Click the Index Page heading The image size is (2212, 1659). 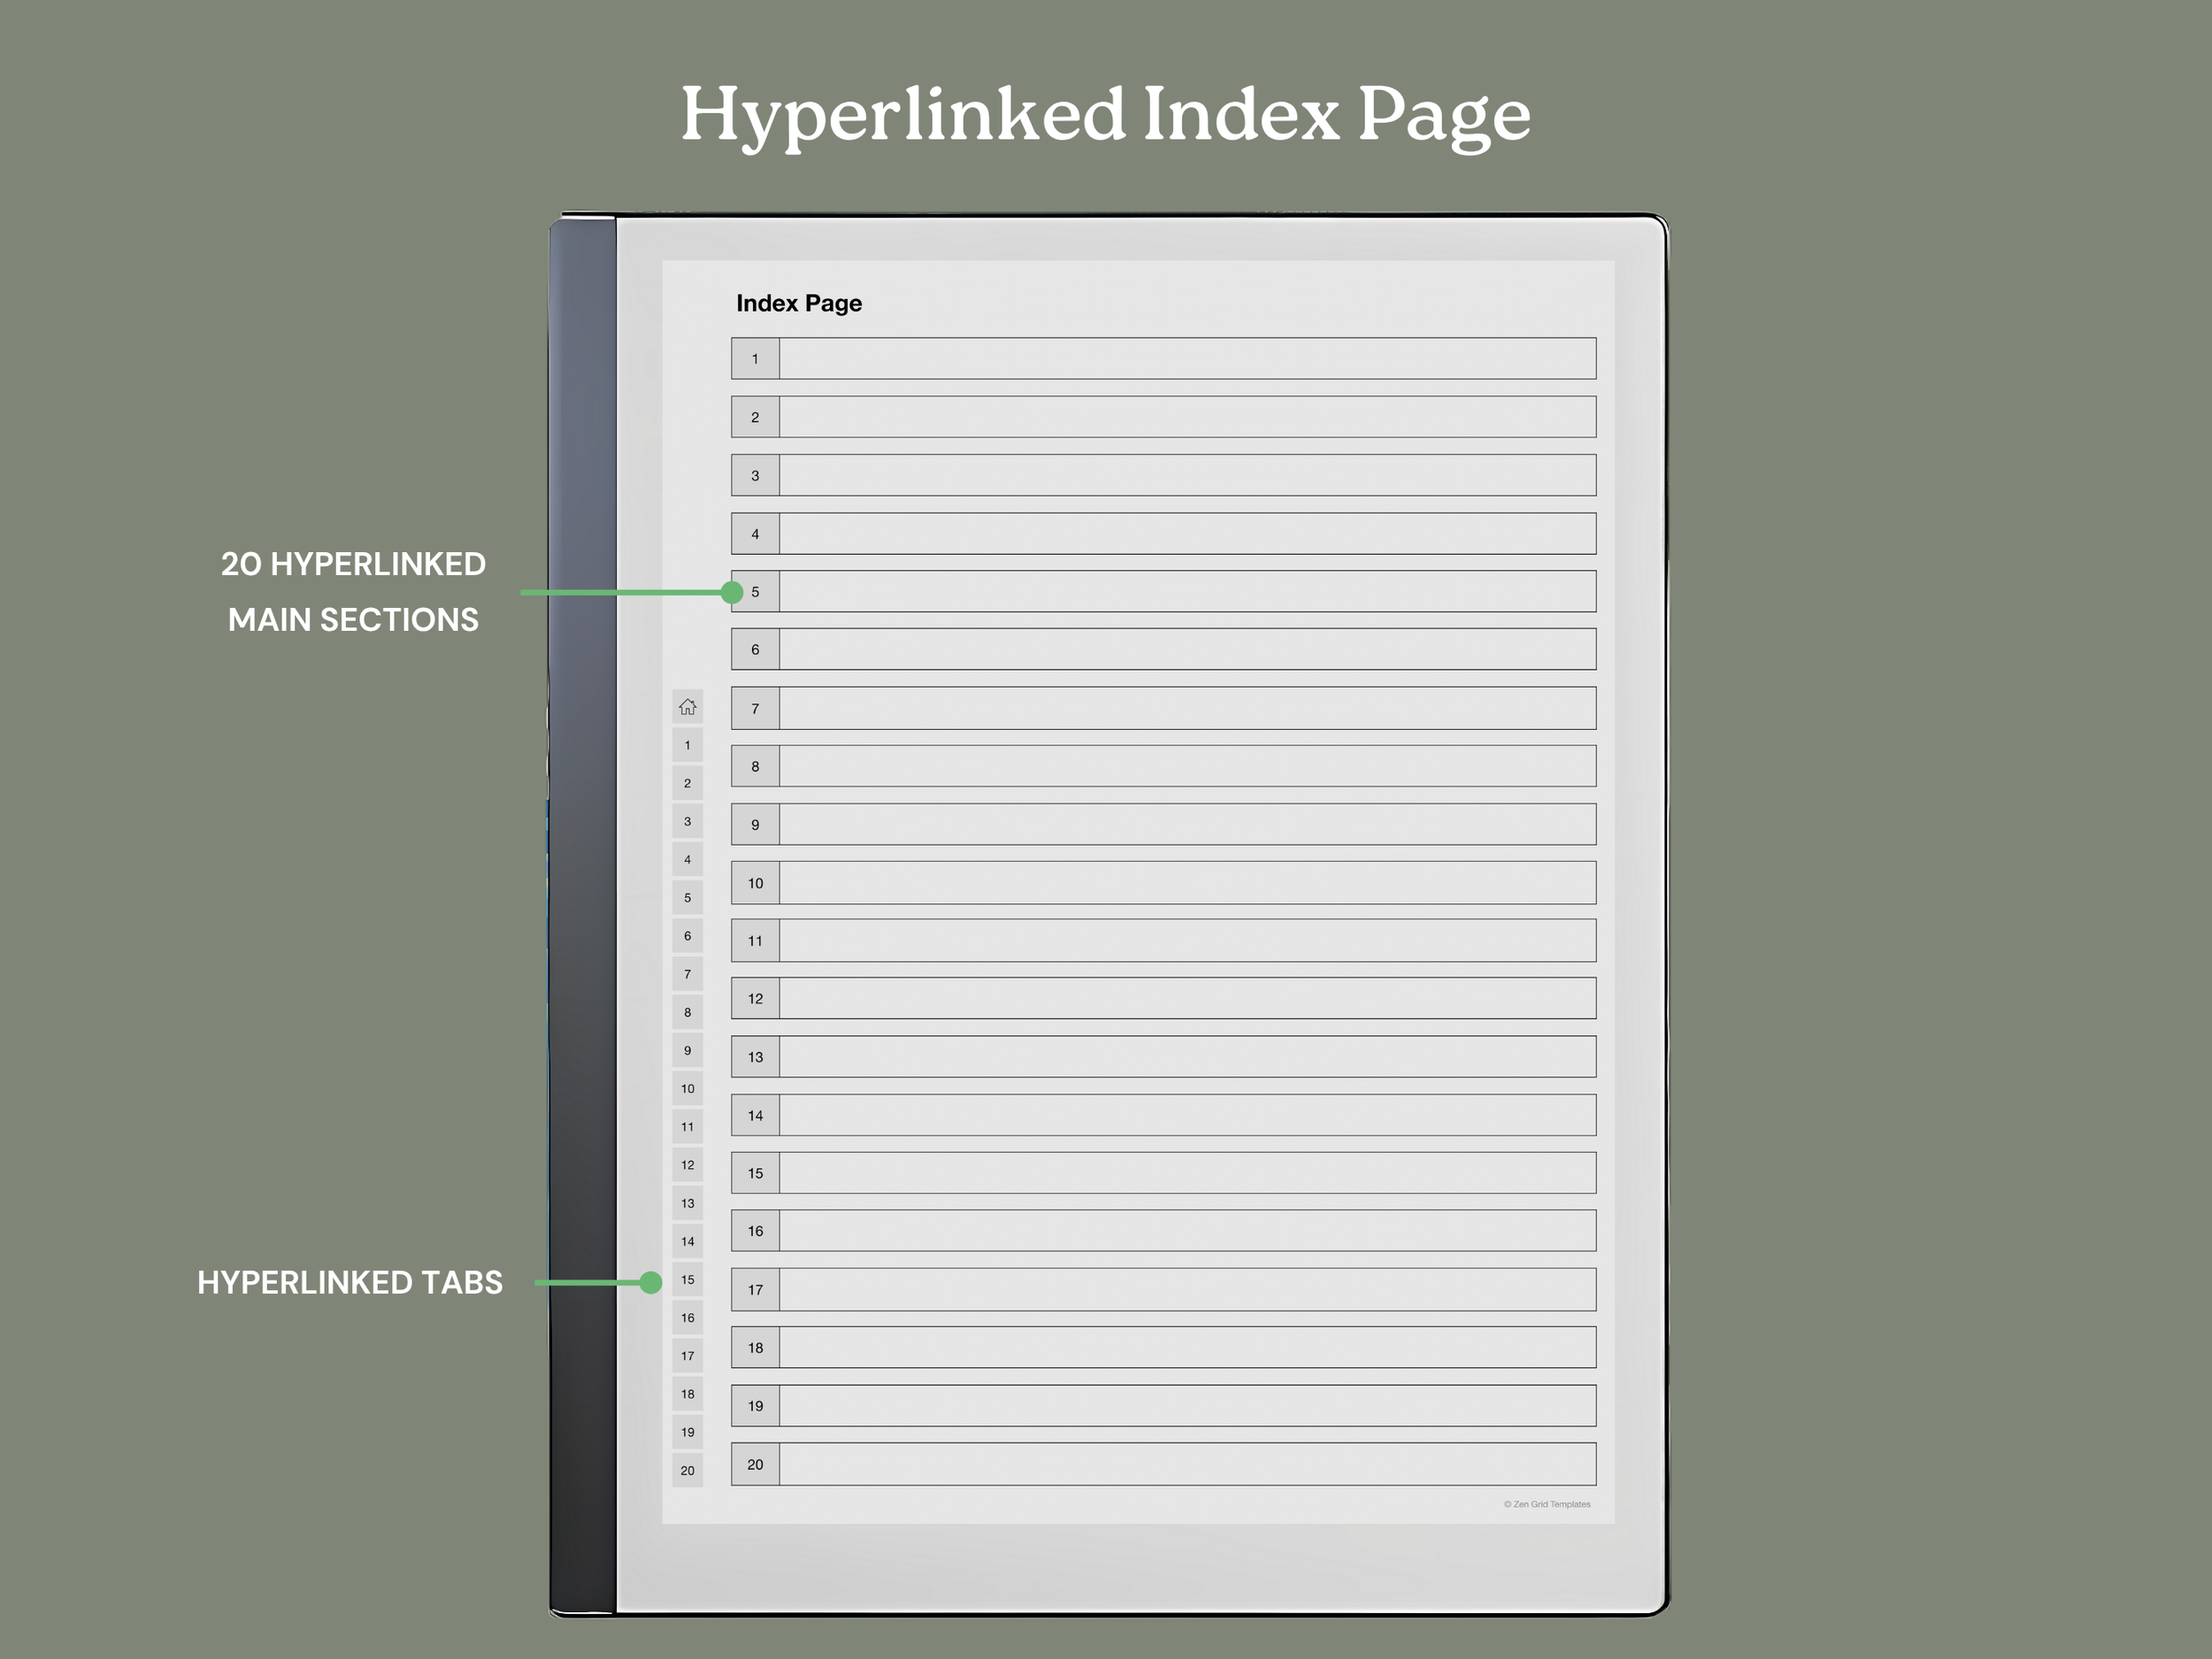[x=798, y=303]
